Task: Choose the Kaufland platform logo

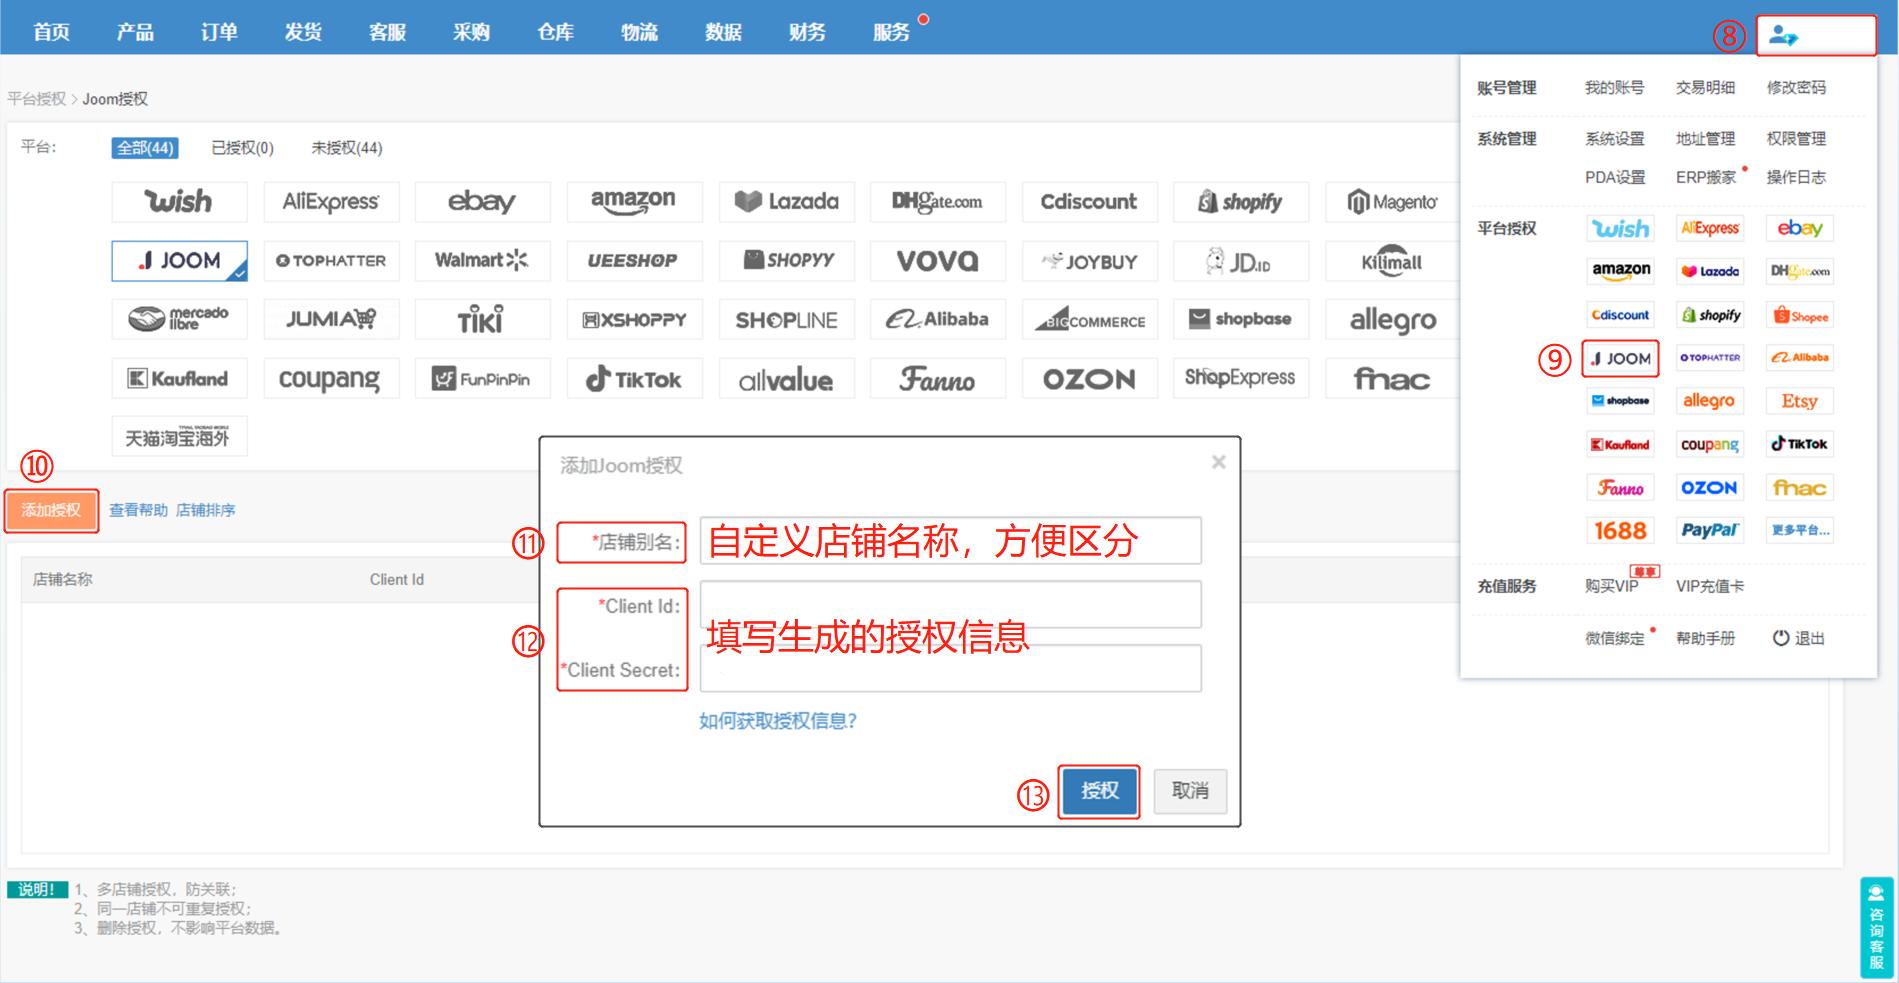Action: point(179,378)
